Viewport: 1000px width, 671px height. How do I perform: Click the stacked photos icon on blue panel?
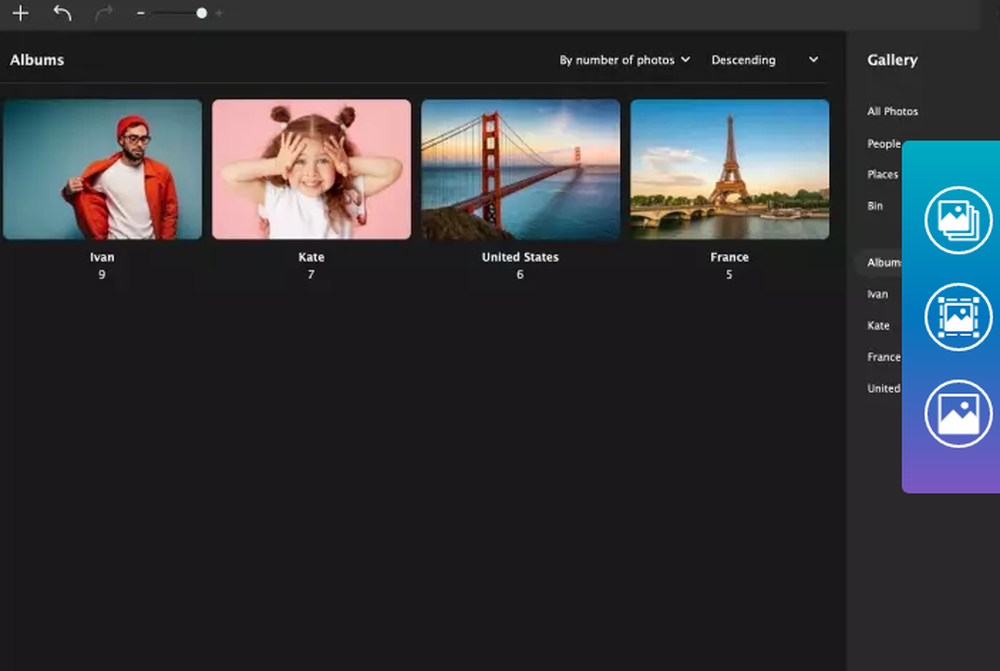coord(956,219)
